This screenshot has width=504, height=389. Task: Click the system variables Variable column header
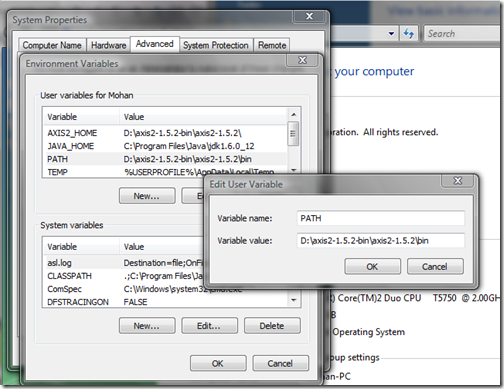pyautogui.click(x=81, y=247)
